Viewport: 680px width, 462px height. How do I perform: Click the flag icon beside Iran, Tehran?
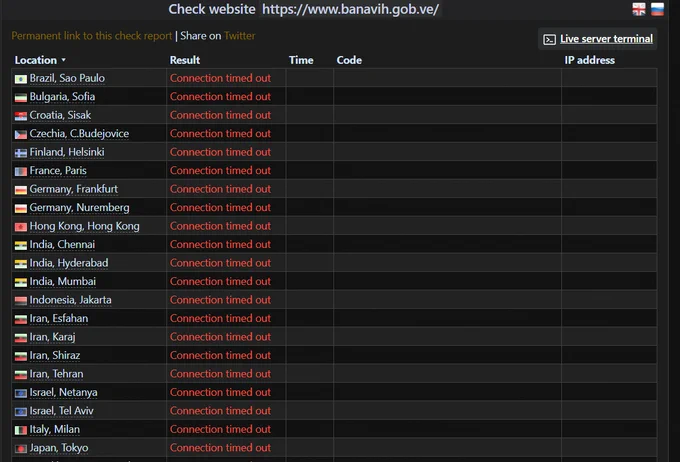coord(21,375)
